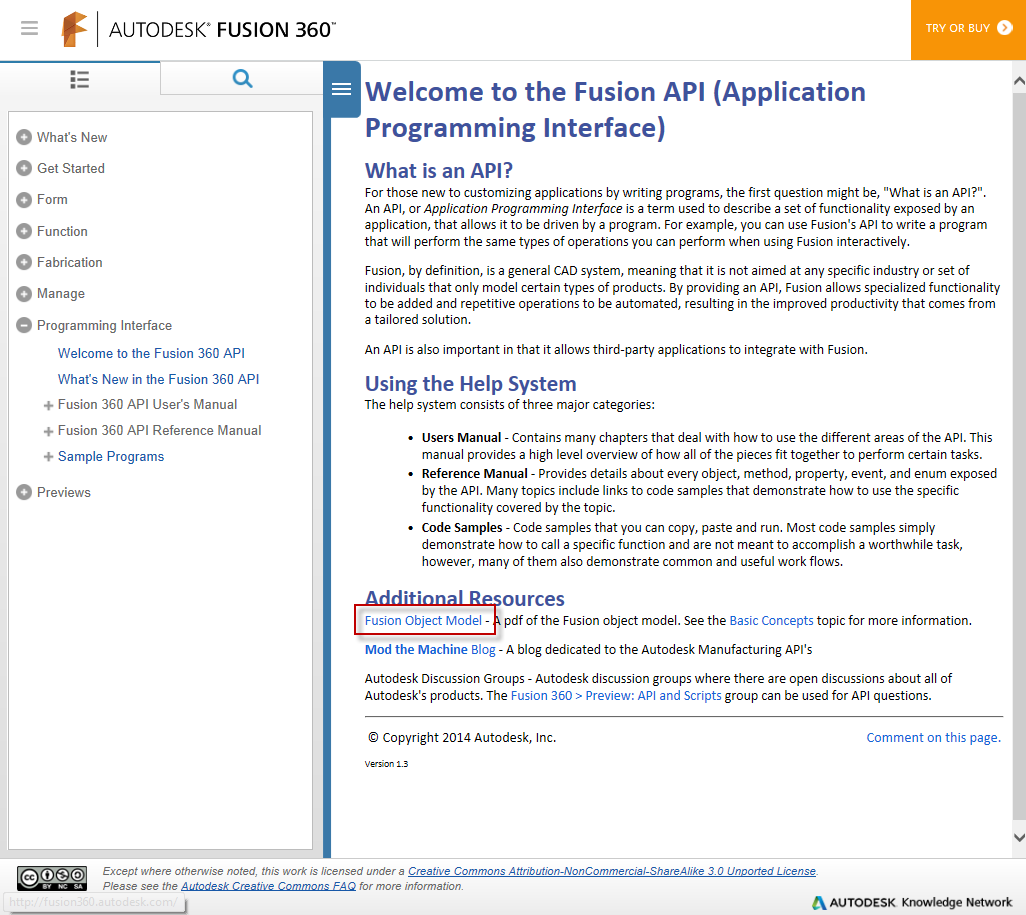Click the Autodesk Knowledge Network logo
Viewport: 1026px width, 915px height.
click(x=911, y=903)
